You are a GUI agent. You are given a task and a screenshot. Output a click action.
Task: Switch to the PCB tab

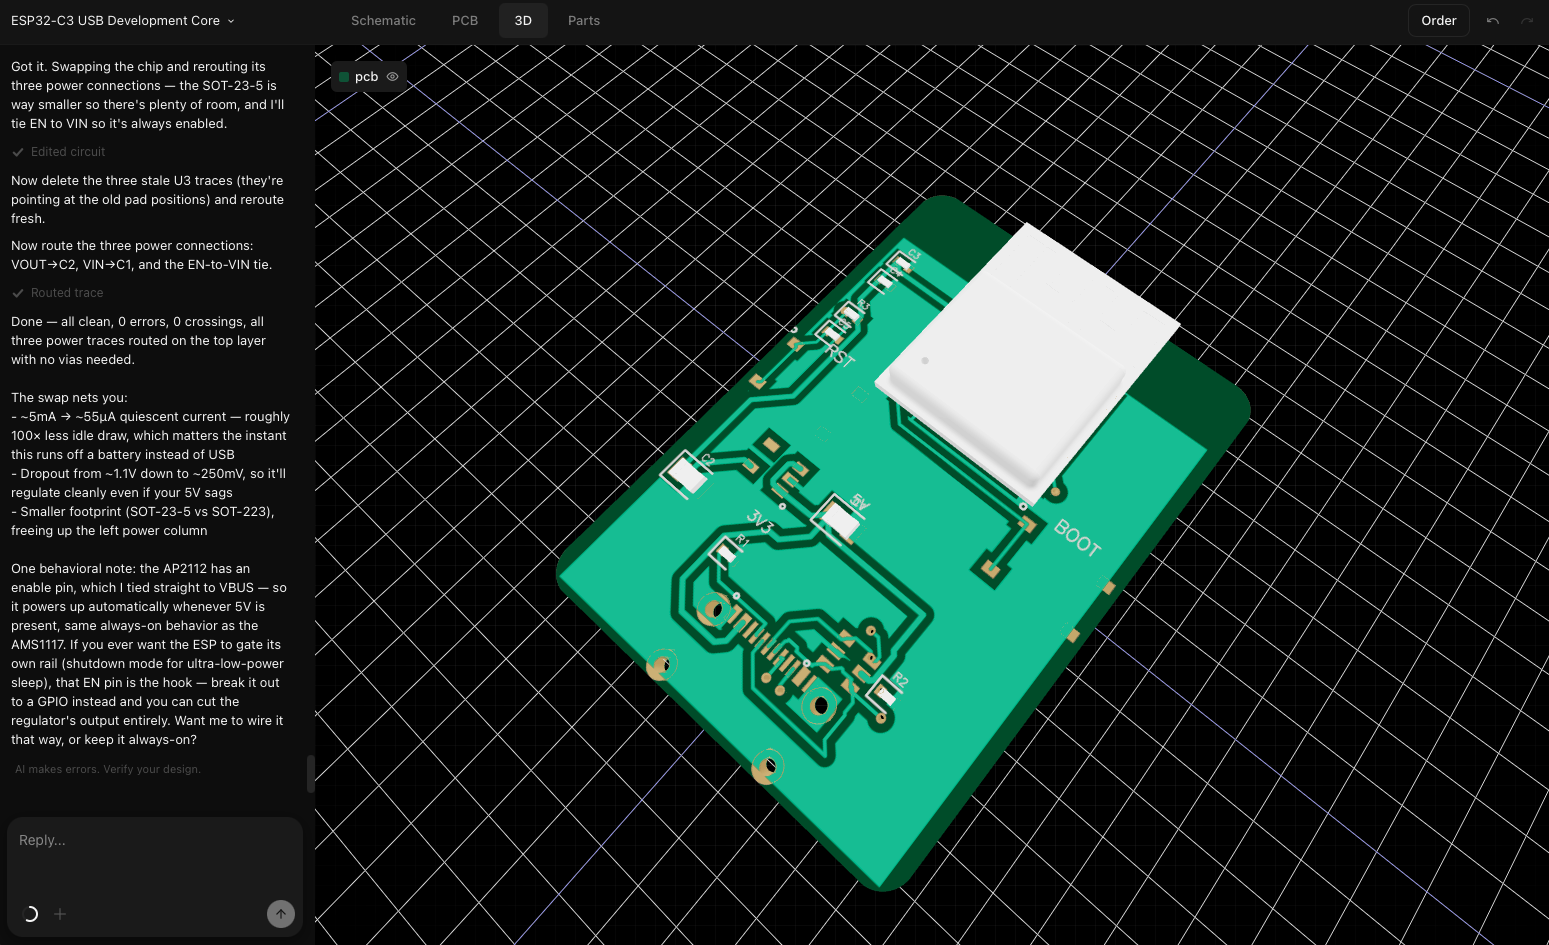click(x=465, y=20)
